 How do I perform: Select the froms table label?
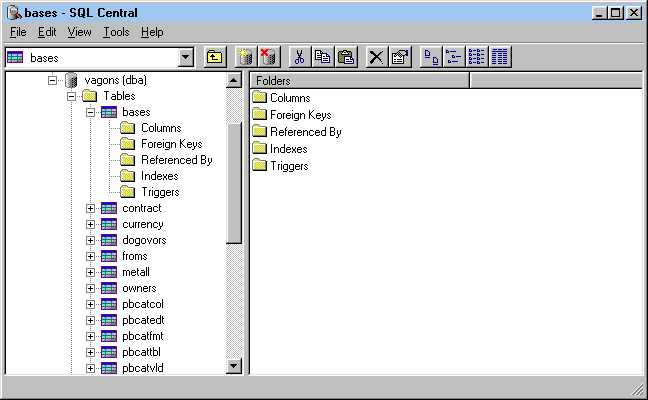[x=135, y=256]
